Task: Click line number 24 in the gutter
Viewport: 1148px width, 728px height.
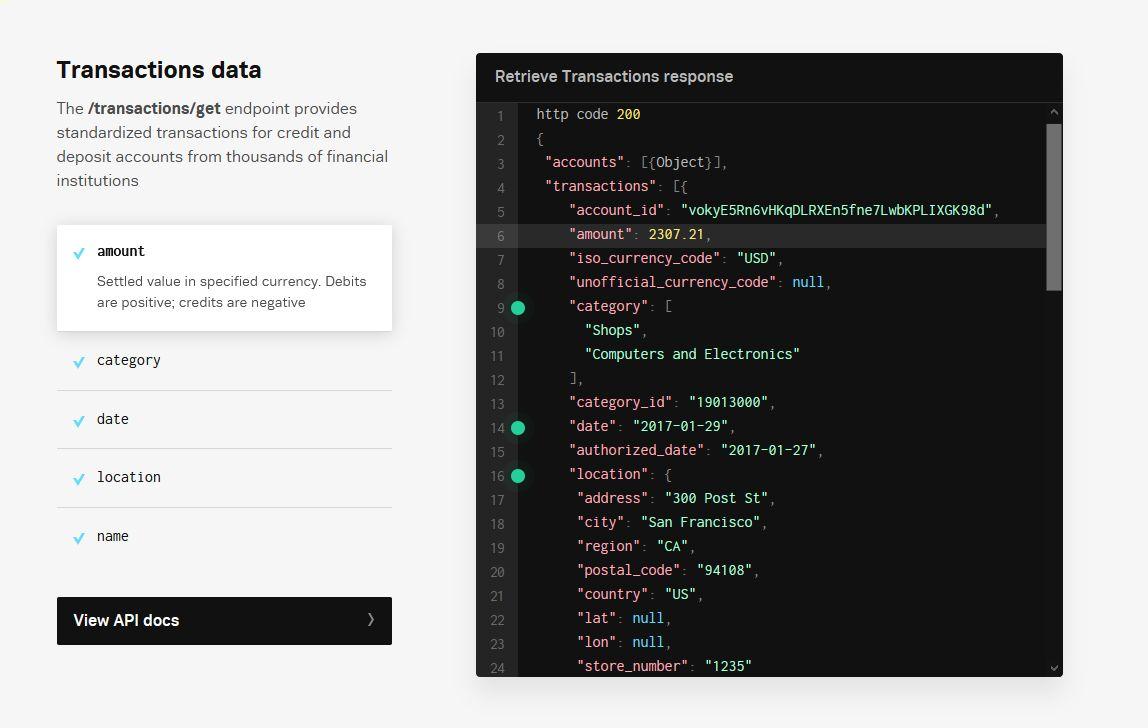Action: click(x=497, y=668)
